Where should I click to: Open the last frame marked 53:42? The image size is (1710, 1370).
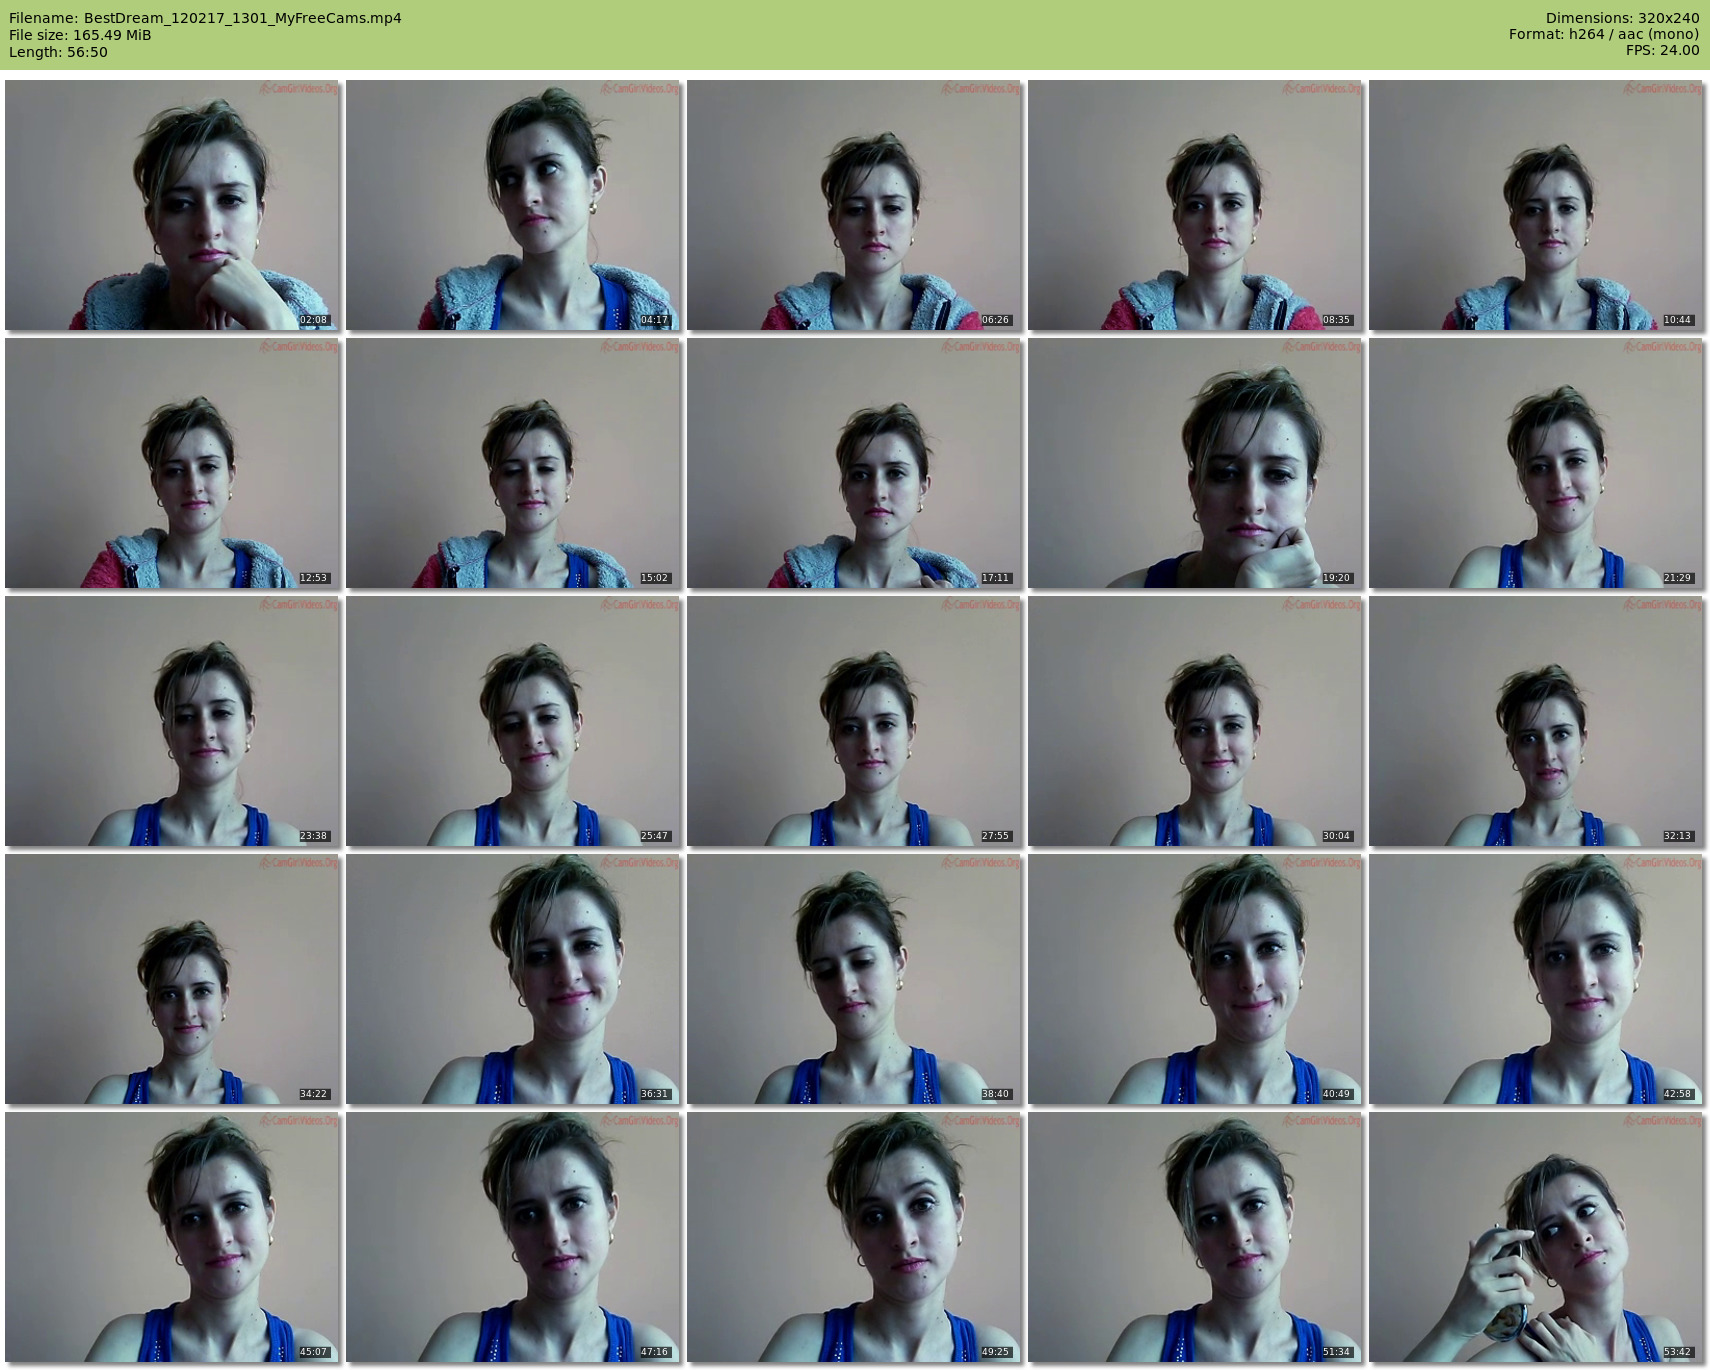coord(1536,1237)
